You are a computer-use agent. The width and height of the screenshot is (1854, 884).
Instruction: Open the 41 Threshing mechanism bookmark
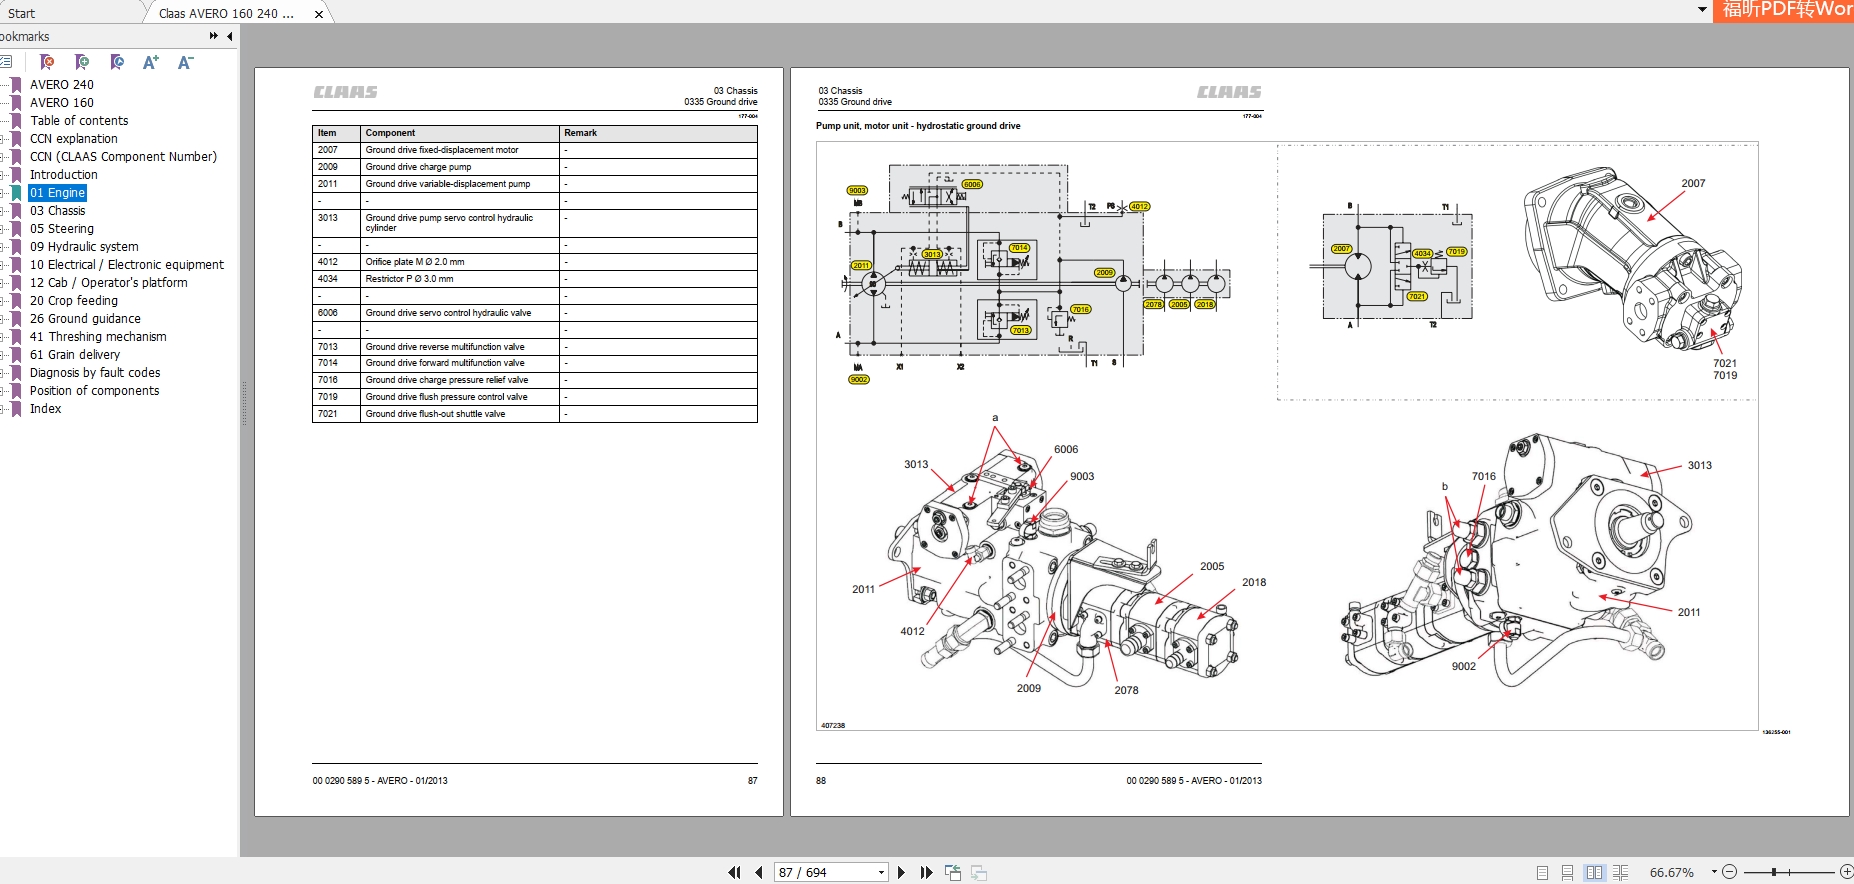pyautogui.click(x=98, y=337)
